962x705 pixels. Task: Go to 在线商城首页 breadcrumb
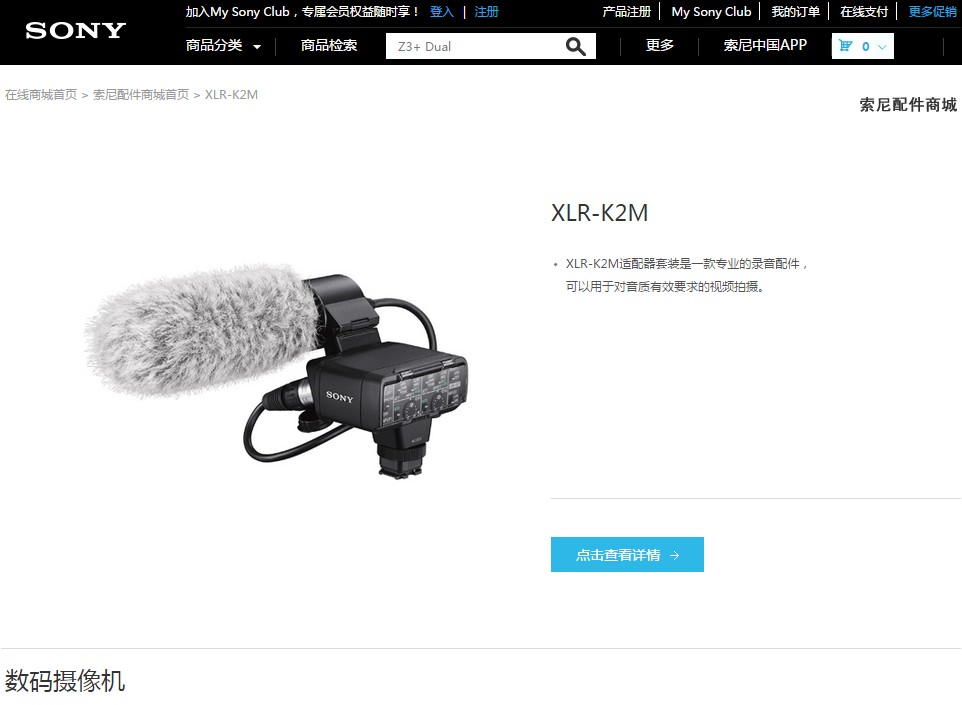[41, 94]
